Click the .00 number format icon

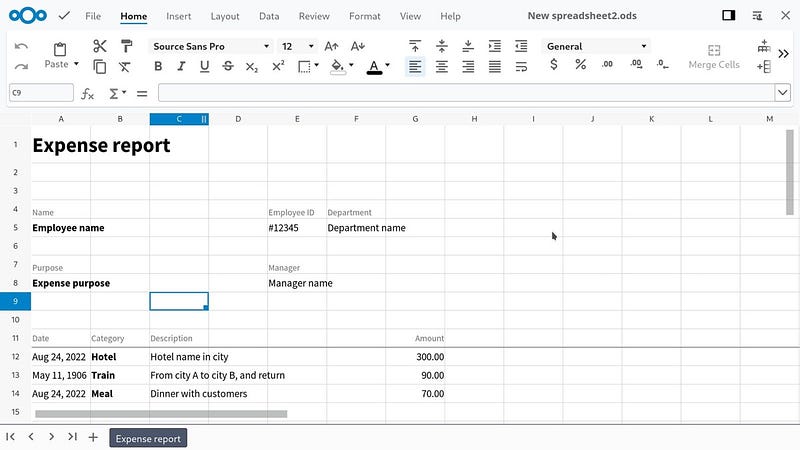[607, 64]
